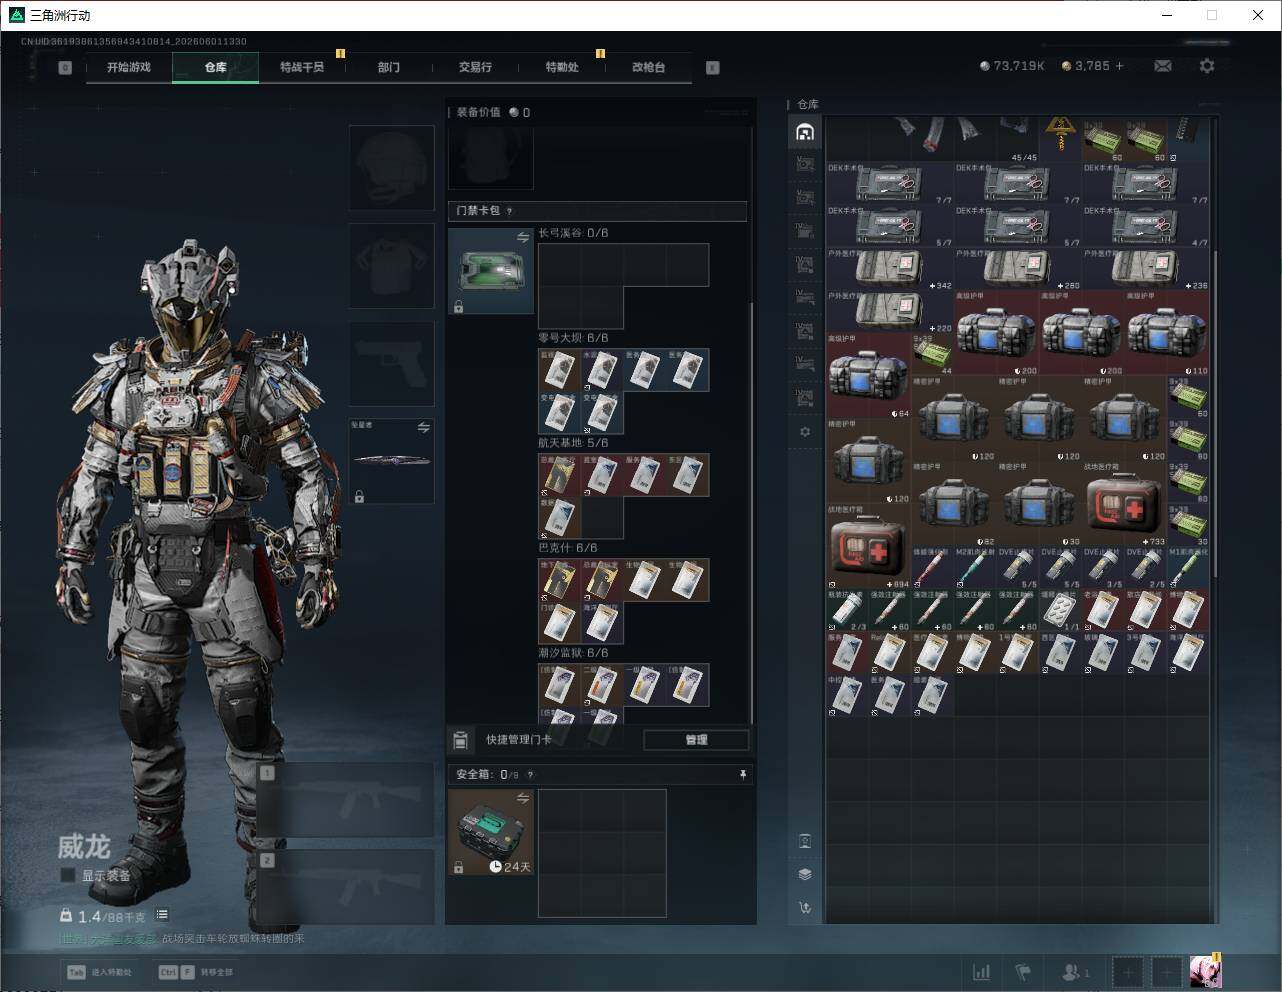The width and height of the screenshot is (1282, 992).
Task: Click the Tab 进入特勤处 shortcut button
Action: (100, 972)
